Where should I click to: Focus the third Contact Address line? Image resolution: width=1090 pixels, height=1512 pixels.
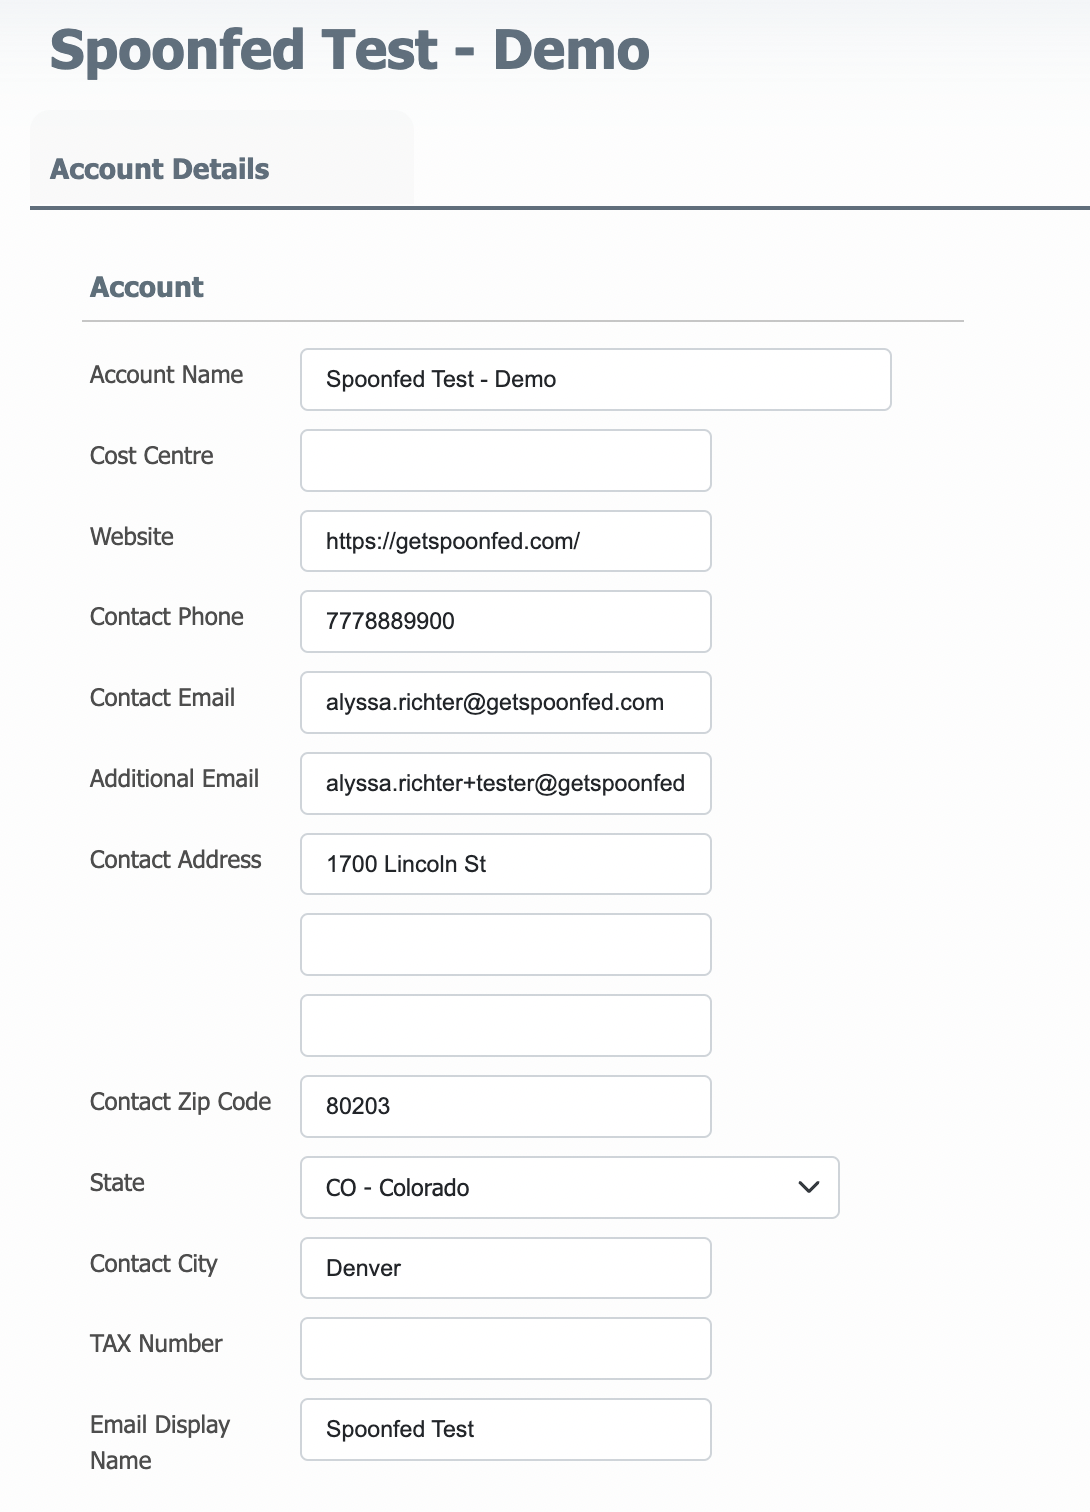pos(506,1025)
